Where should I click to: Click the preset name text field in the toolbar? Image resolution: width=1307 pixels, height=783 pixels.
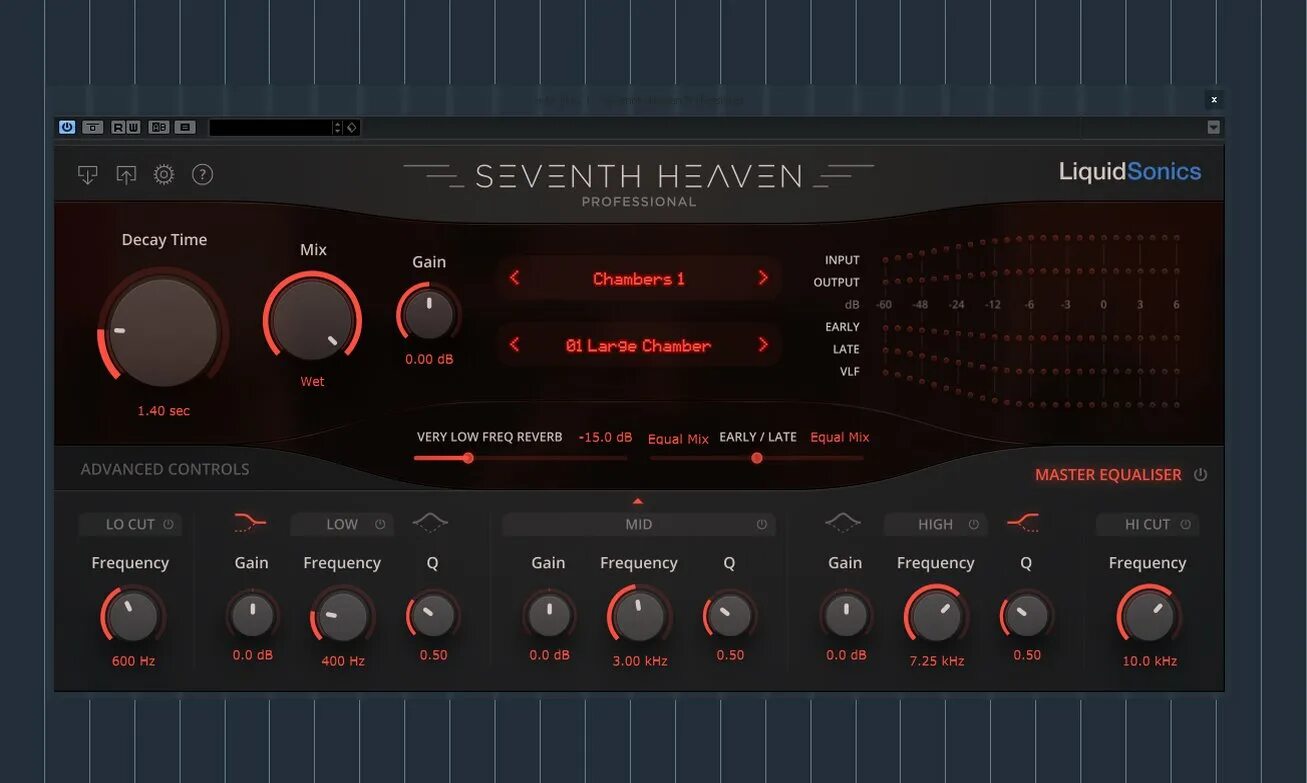270,127
